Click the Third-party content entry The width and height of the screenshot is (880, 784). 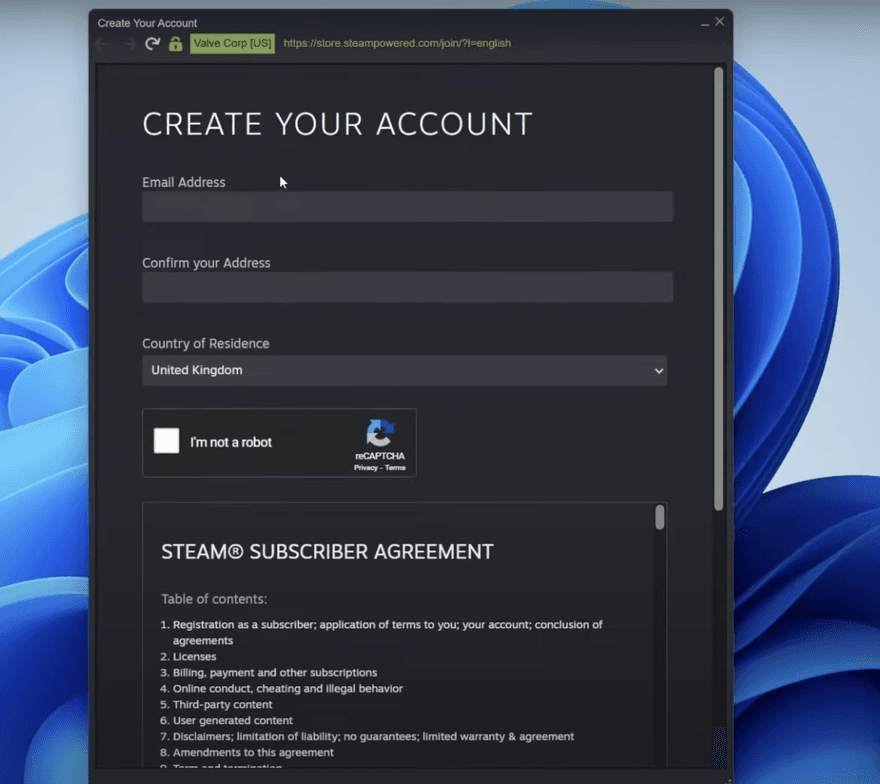(222, 704)
